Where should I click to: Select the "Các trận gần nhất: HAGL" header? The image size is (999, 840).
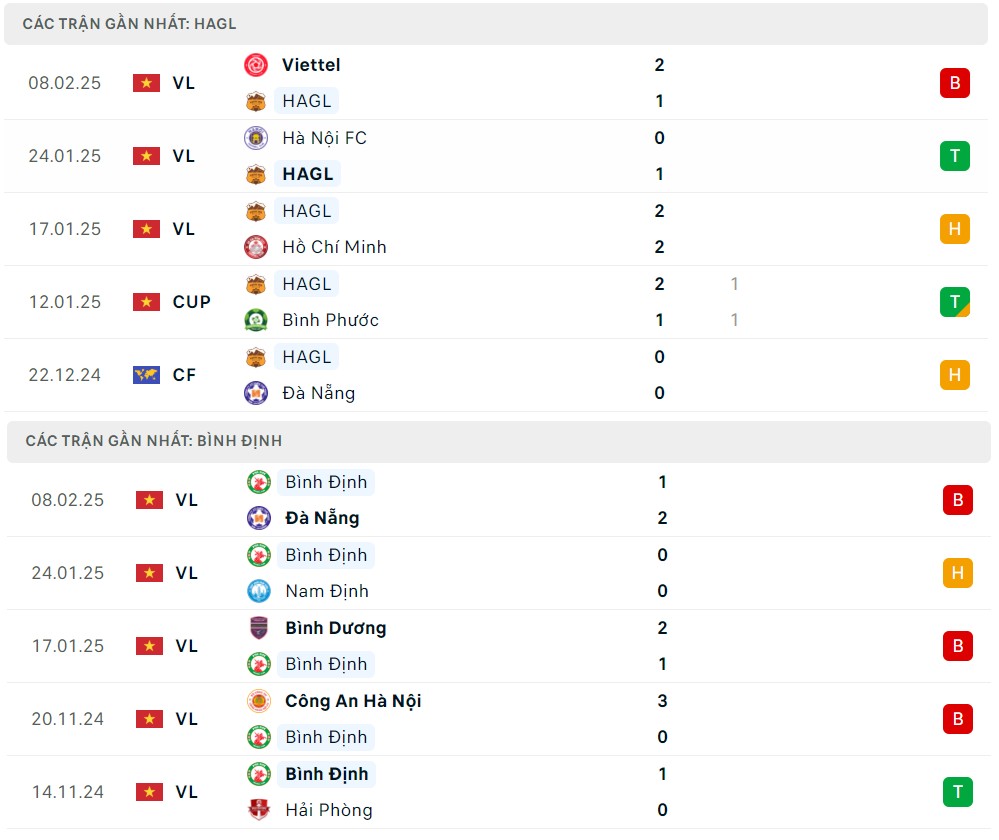click(x=130, y=24)
